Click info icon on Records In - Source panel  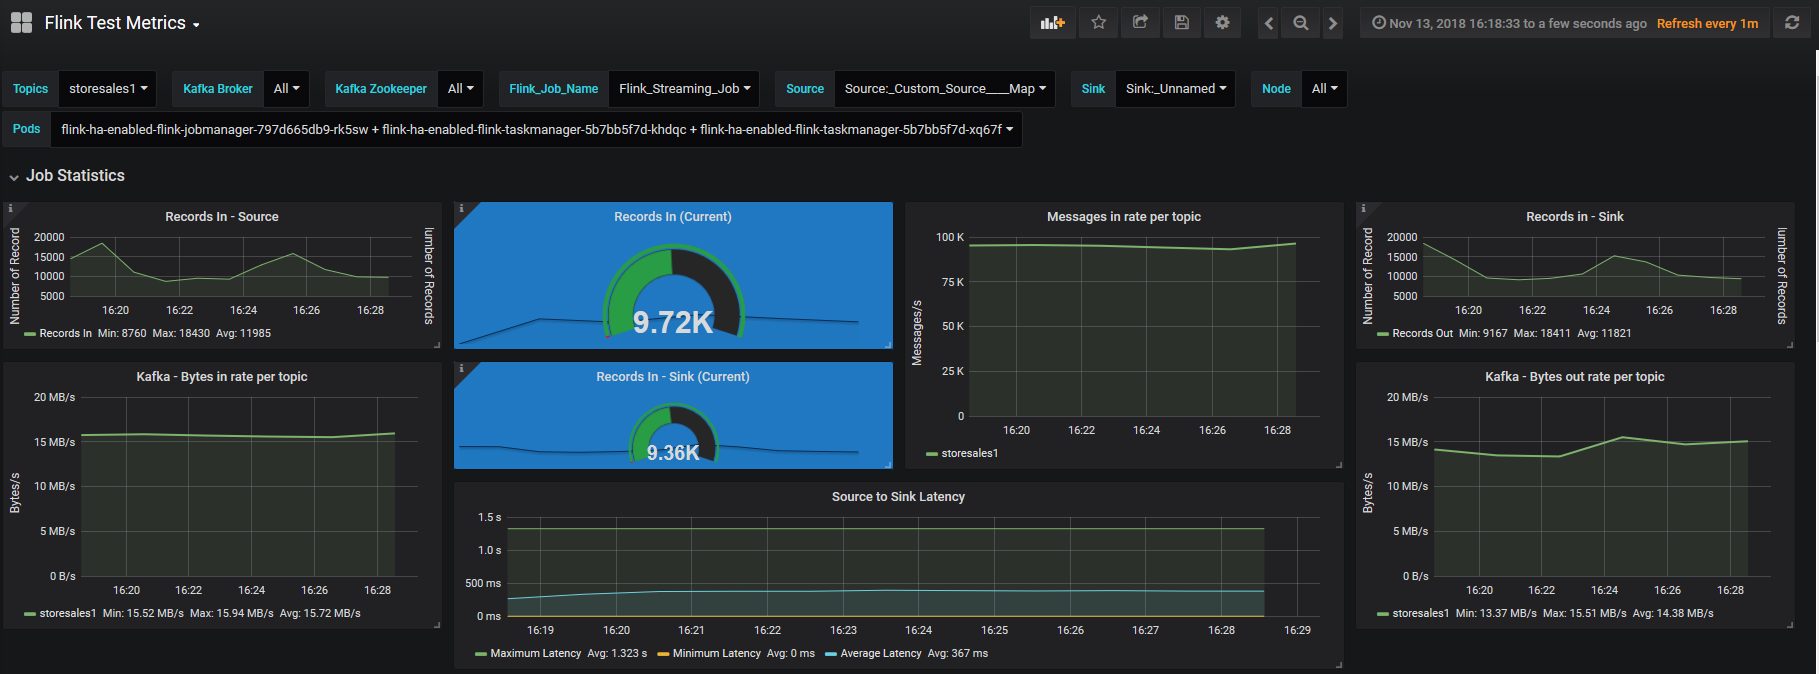pyautogui.click(x=10, y=209)
